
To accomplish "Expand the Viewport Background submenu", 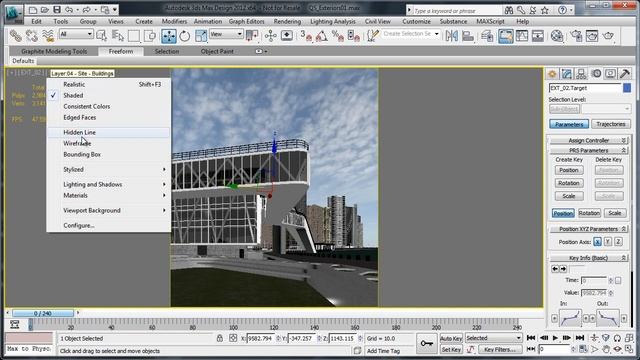I will [109, 211].
